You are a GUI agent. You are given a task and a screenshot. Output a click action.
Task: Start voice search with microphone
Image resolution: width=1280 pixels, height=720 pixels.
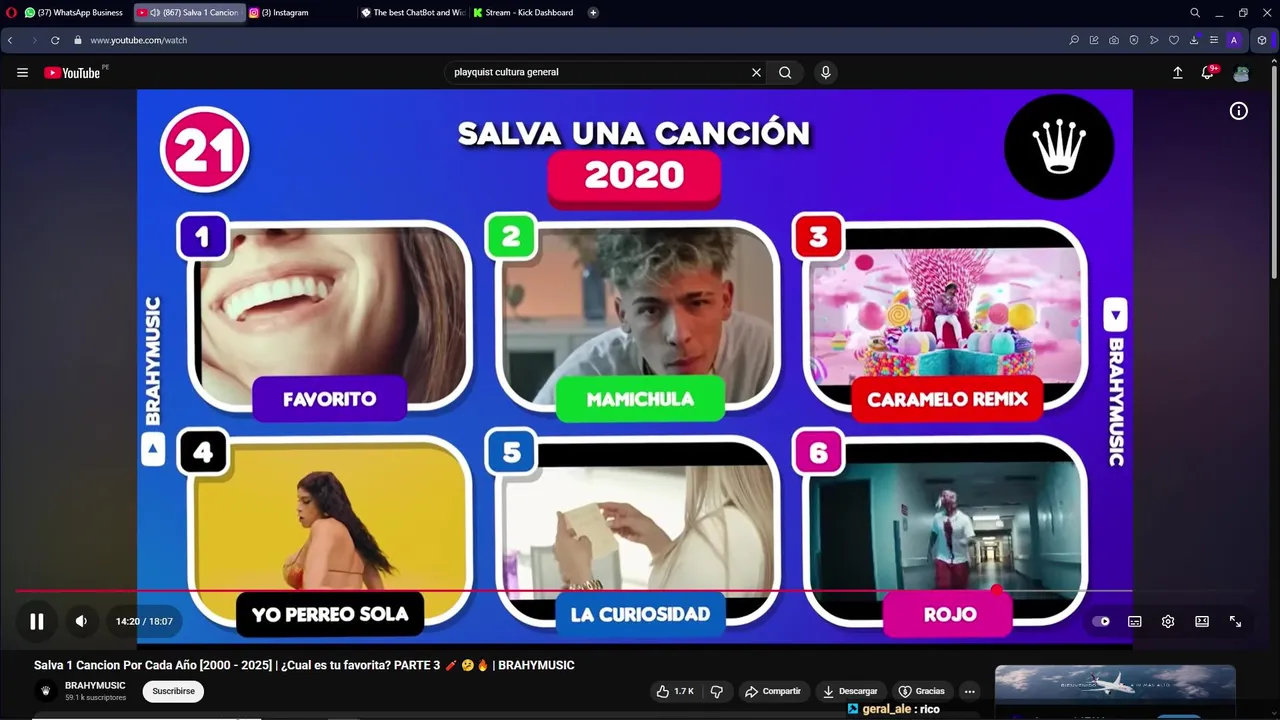click(x=825, y=72)
